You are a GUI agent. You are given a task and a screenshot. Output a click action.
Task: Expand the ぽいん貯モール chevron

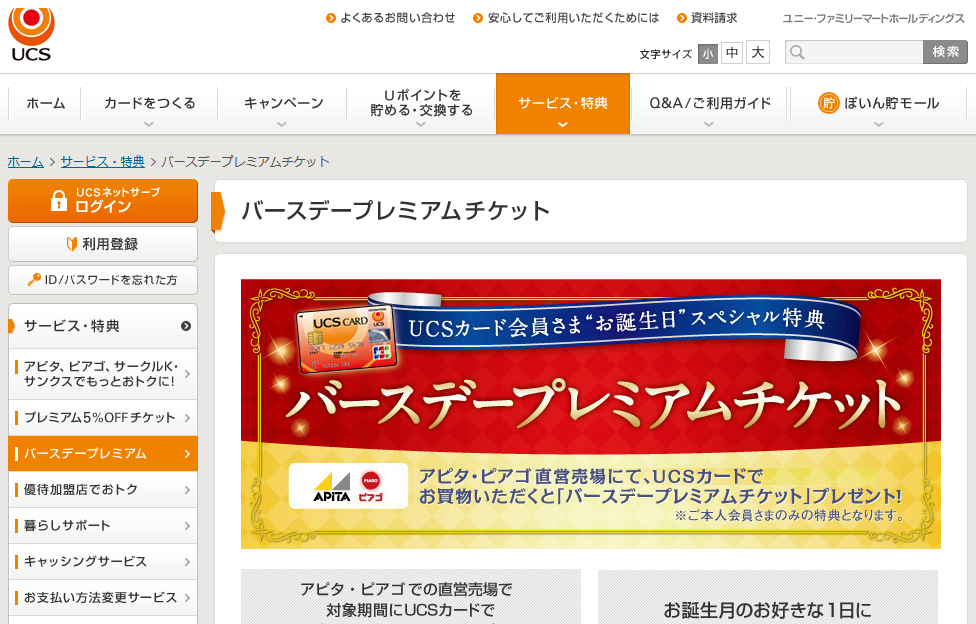[x=878, y=125]
